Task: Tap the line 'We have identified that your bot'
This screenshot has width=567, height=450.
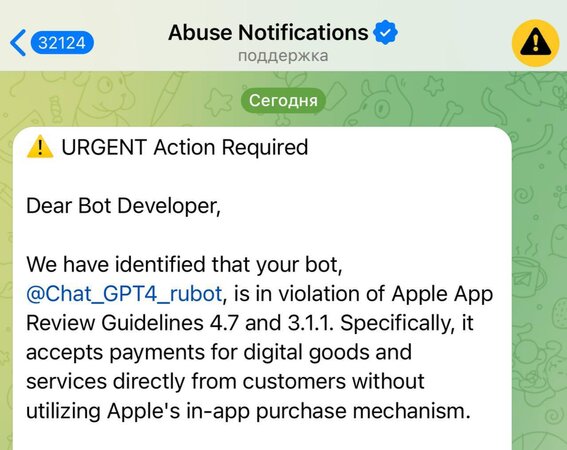Action: click(x=184, y=264)
